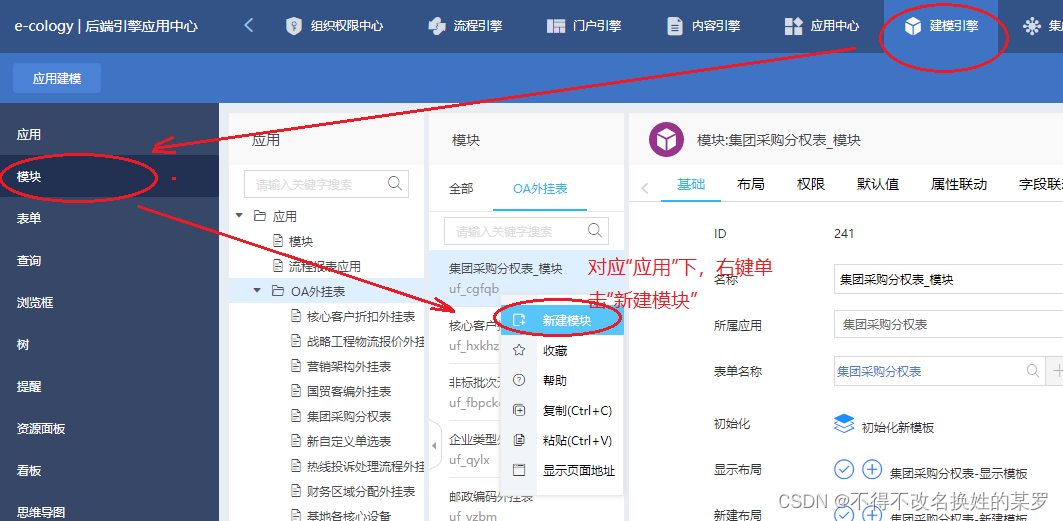Select 提醒 in the left sidebar
Screen dimensions: 1063x521
click(x=109, y=386)
